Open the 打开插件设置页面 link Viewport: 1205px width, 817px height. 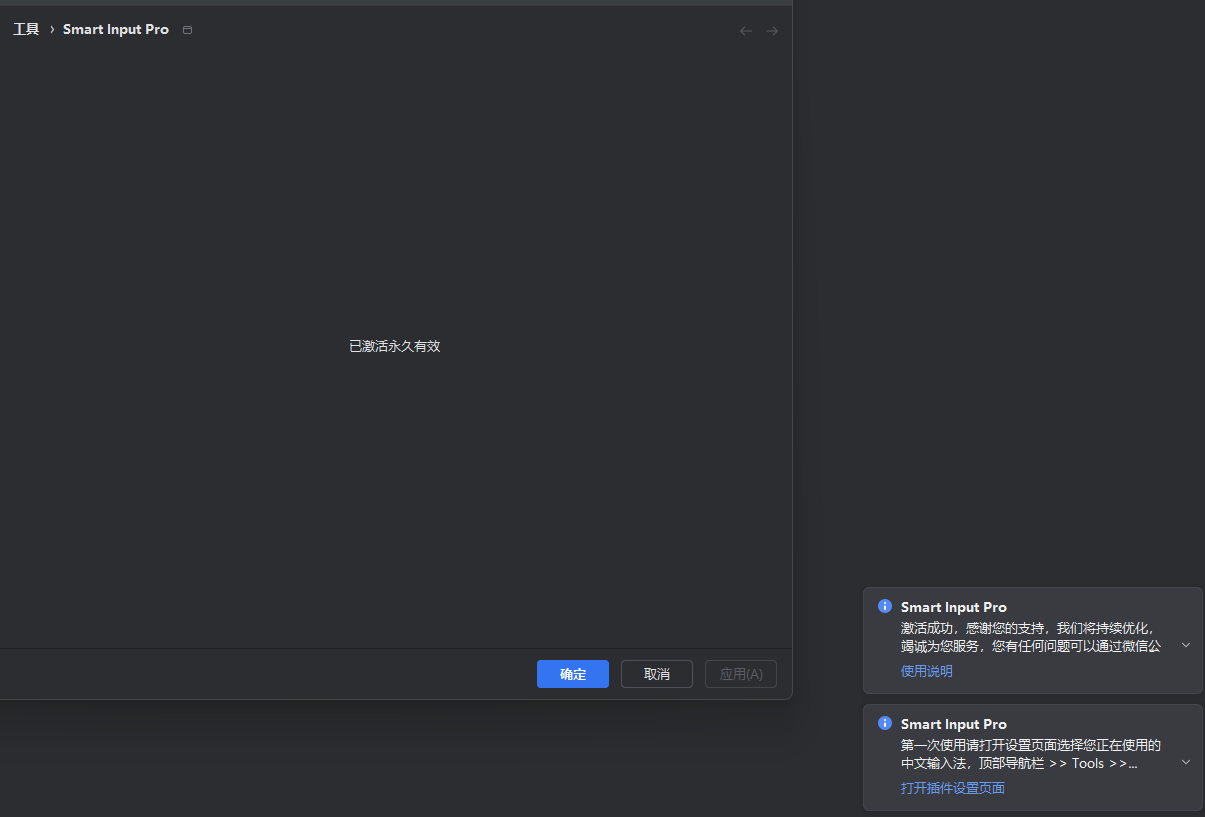point(953,788)
